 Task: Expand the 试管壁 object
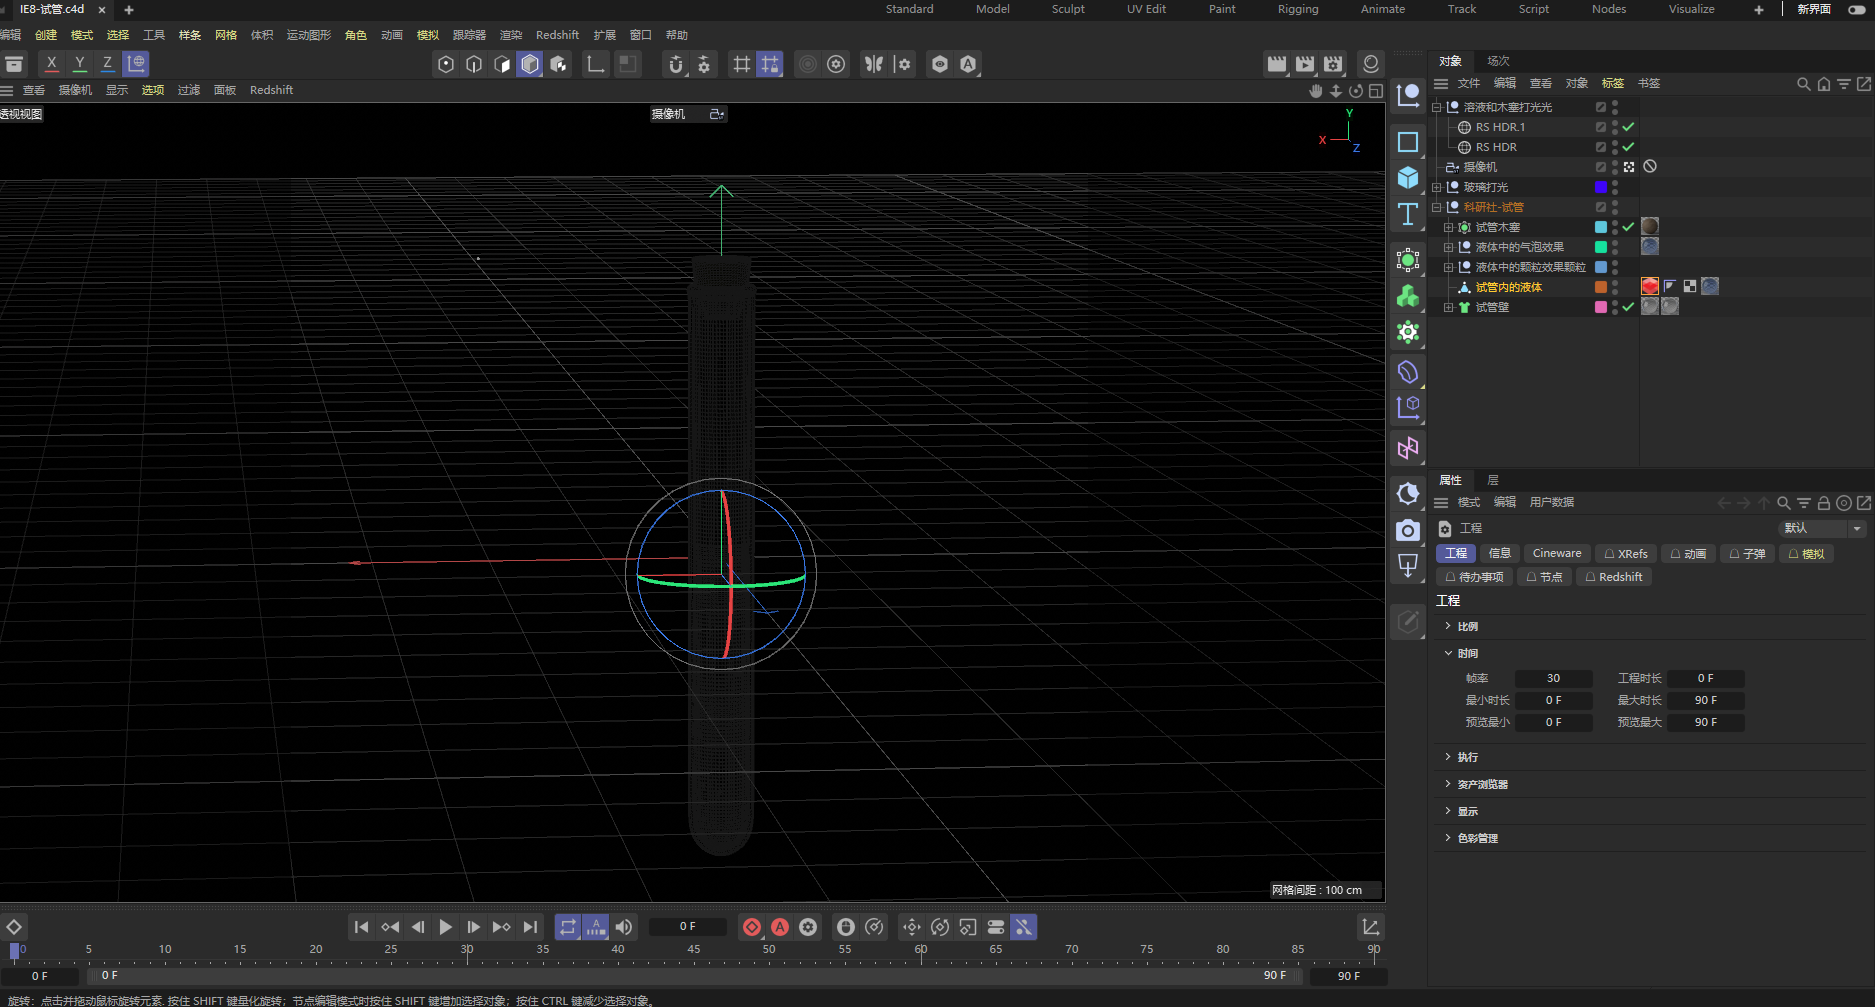click(x=1448, y=307)
